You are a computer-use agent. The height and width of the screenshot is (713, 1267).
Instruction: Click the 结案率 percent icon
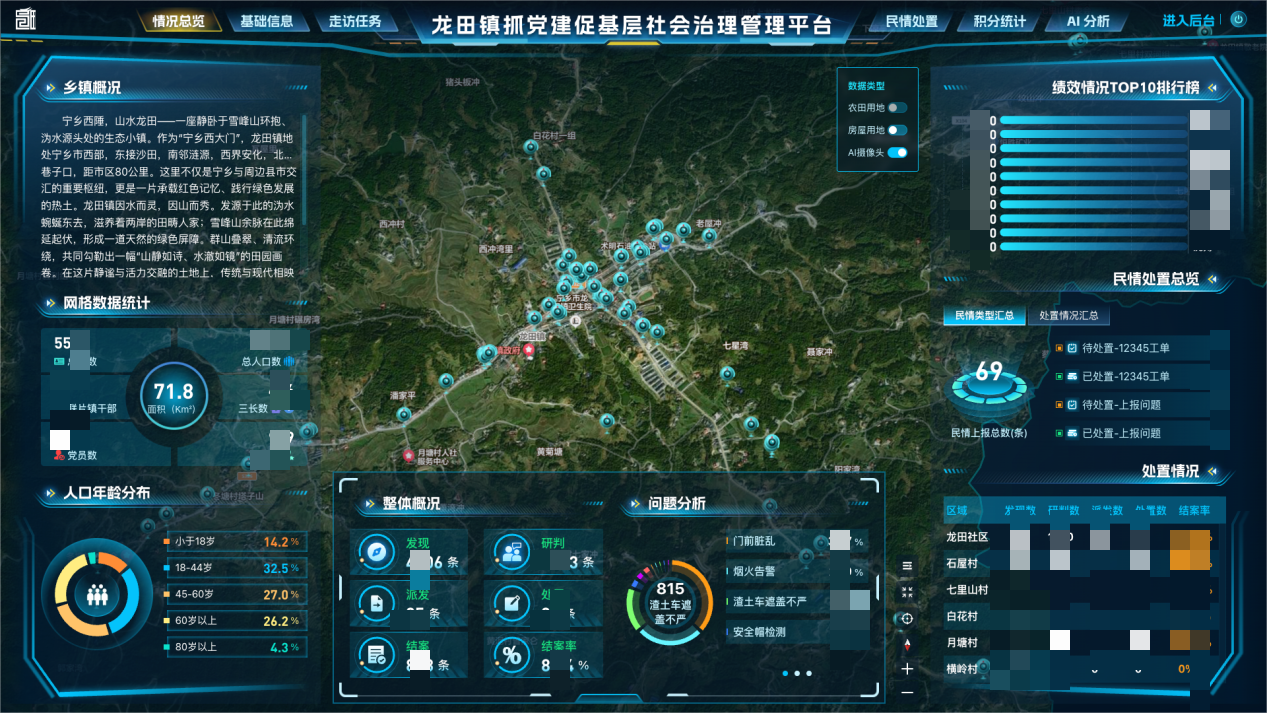tap(512, 656)
